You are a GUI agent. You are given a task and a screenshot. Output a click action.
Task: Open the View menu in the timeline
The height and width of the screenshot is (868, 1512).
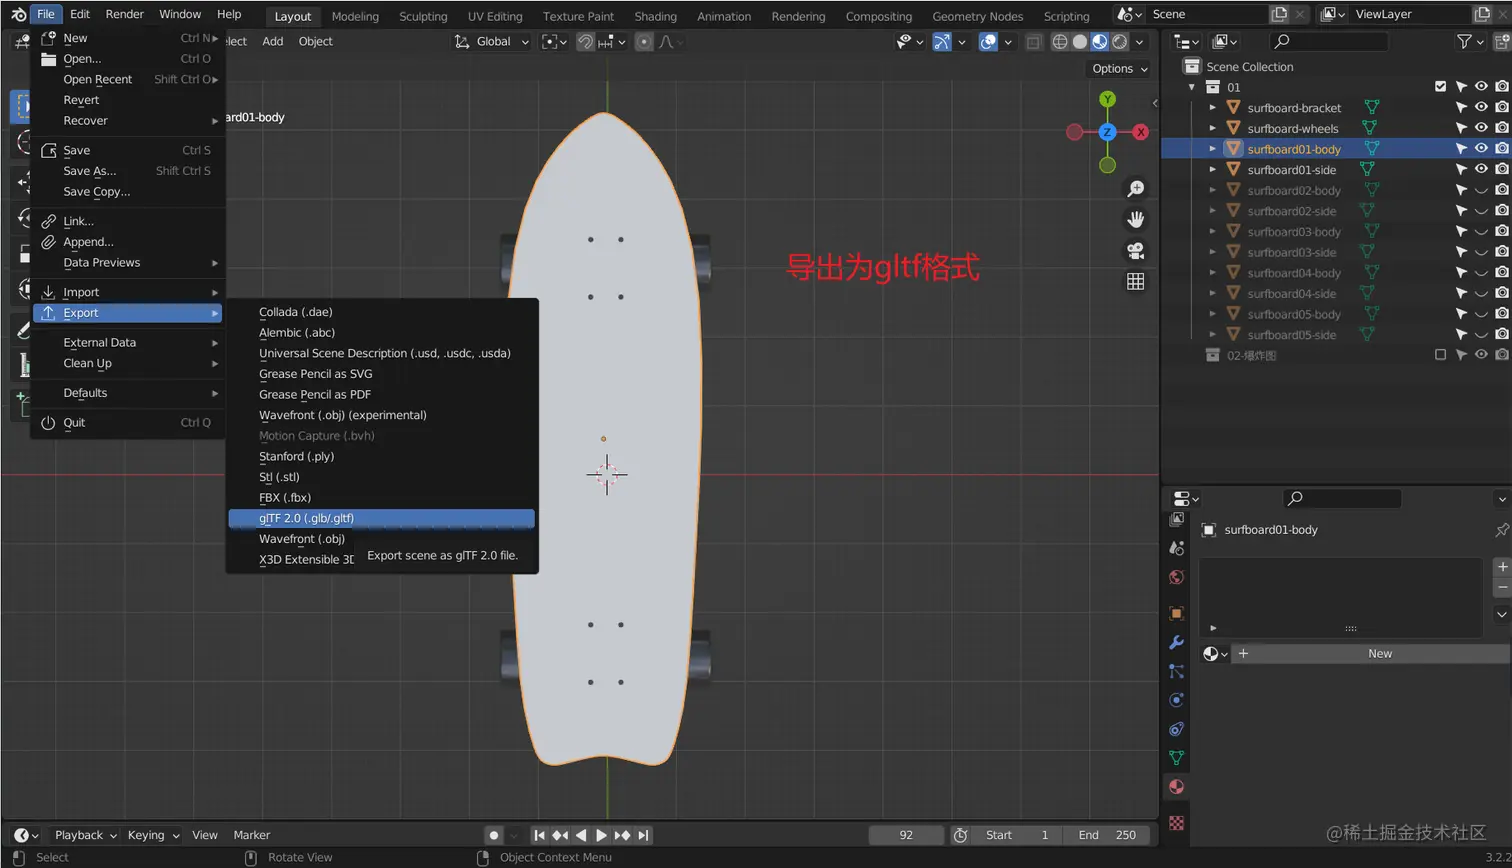coord(205,835)
